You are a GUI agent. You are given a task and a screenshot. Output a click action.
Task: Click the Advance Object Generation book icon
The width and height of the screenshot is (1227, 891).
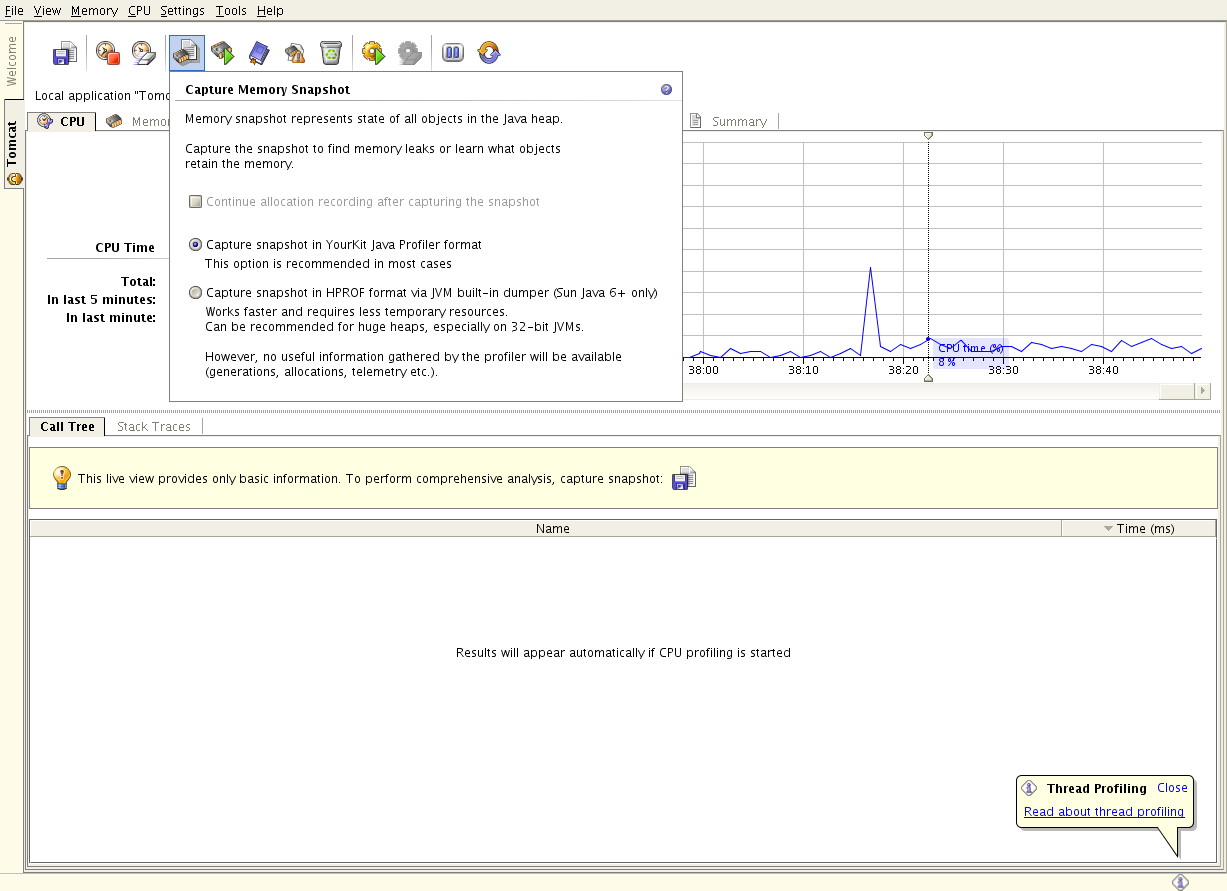(259, 53)
